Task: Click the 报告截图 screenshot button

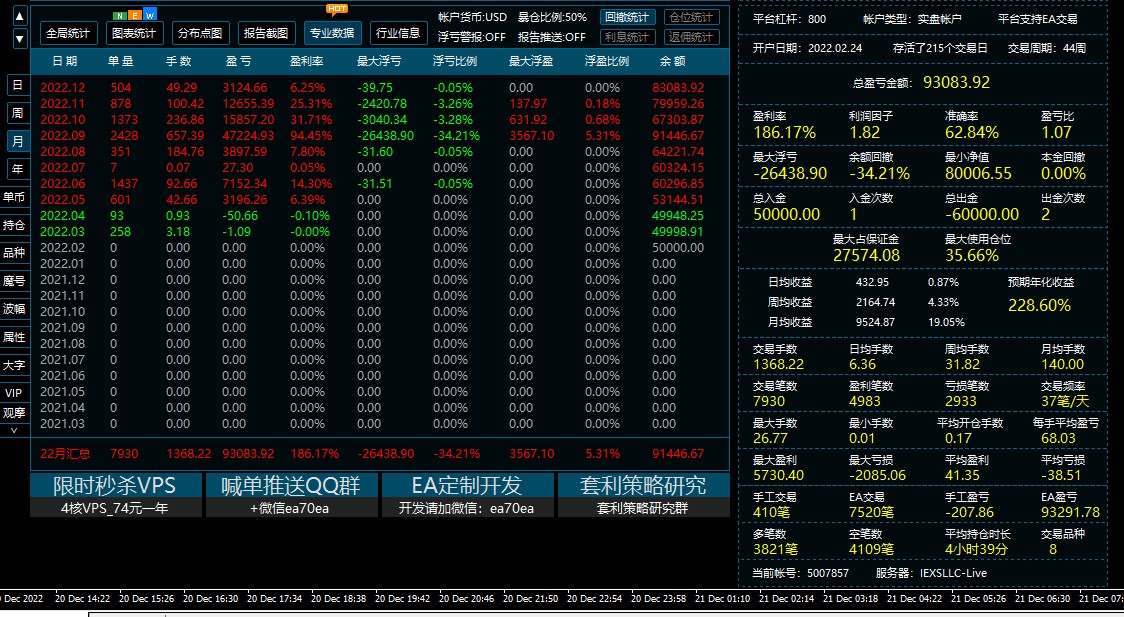Action: point(267,33)
